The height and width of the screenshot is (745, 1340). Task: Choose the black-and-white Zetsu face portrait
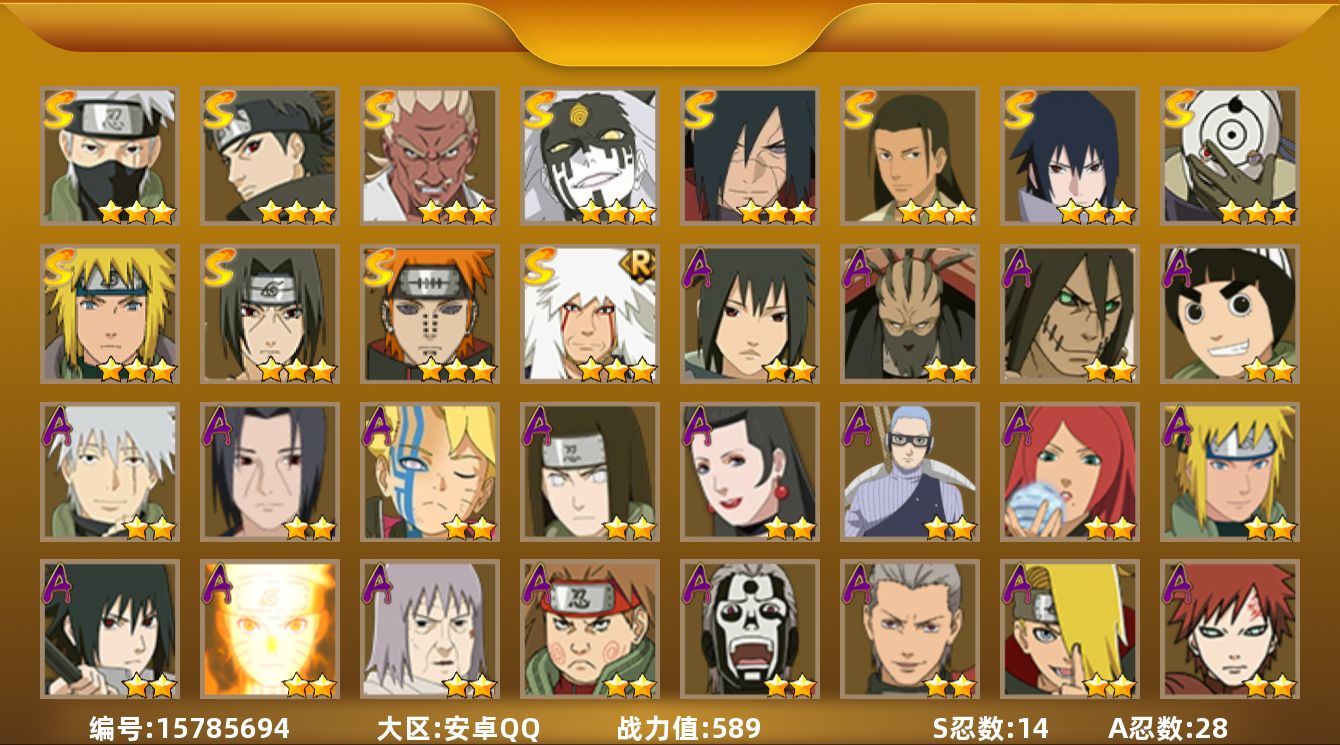pyautogui.click(x=590, y=155)
